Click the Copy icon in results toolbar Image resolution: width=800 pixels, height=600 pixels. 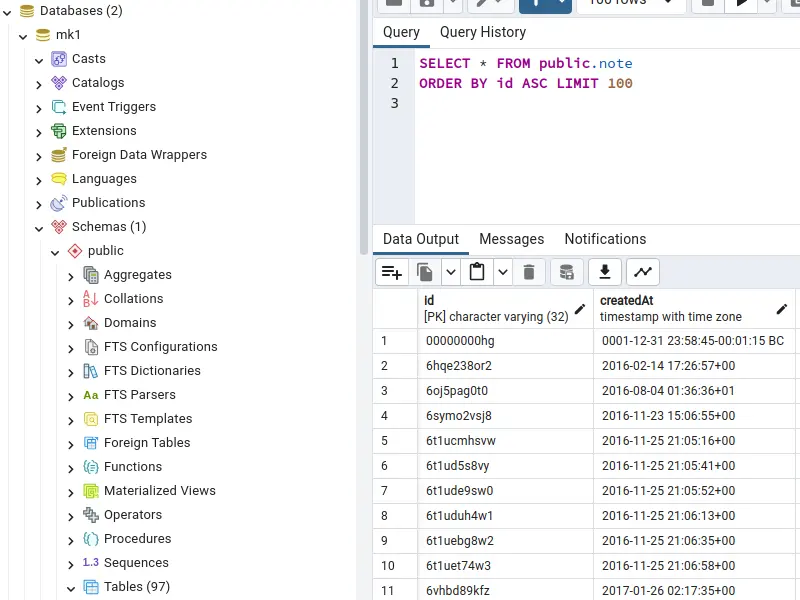click(425, 272)
